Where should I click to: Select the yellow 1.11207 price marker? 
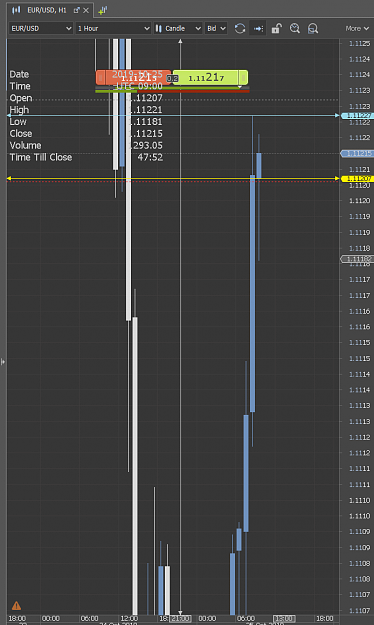(358, 179)
